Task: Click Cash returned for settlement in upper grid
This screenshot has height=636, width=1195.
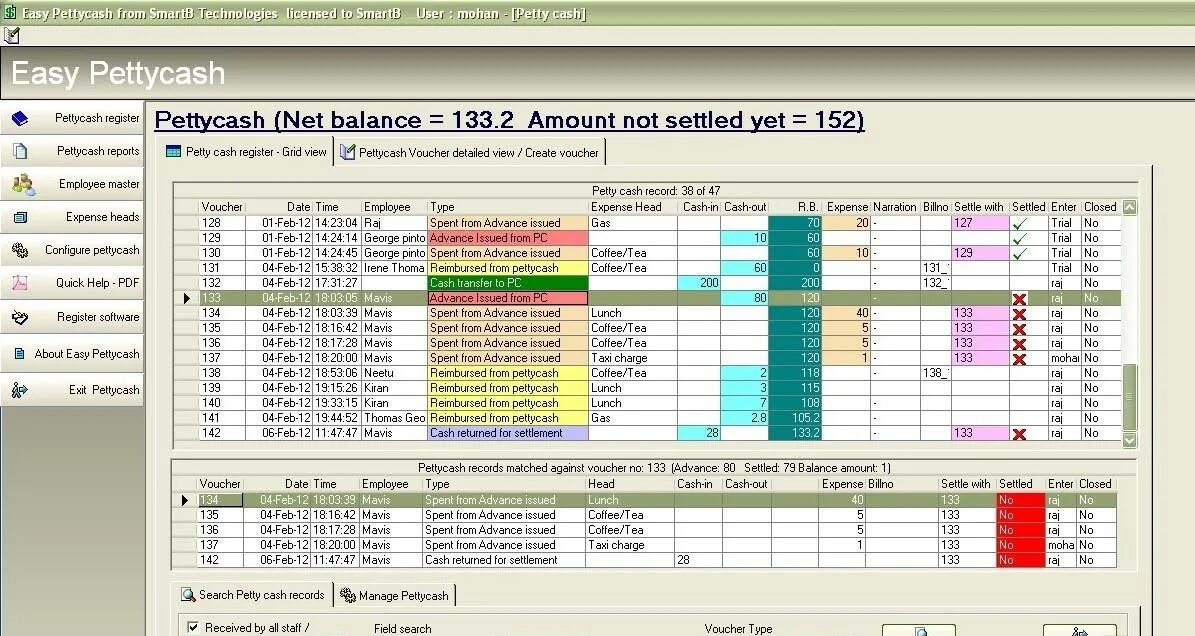Action: [508, 433]
